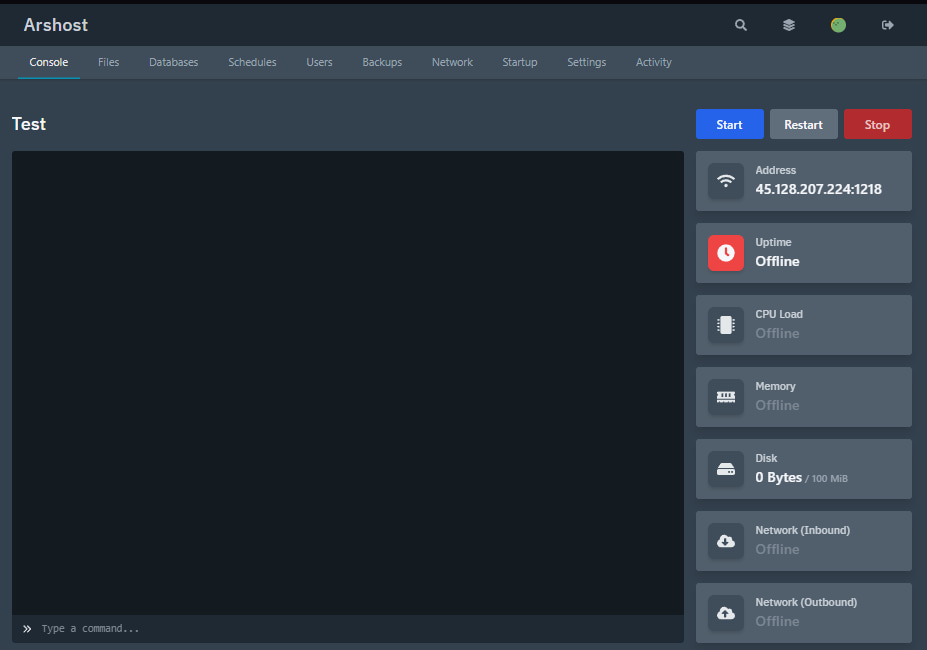Click the / 100 MiB disk limit text

click(x=826, y=478)
